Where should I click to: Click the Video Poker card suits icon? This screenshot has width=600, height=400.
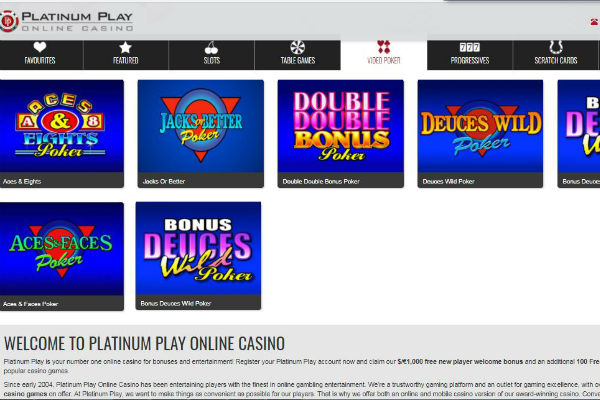[x=383, y=47]
